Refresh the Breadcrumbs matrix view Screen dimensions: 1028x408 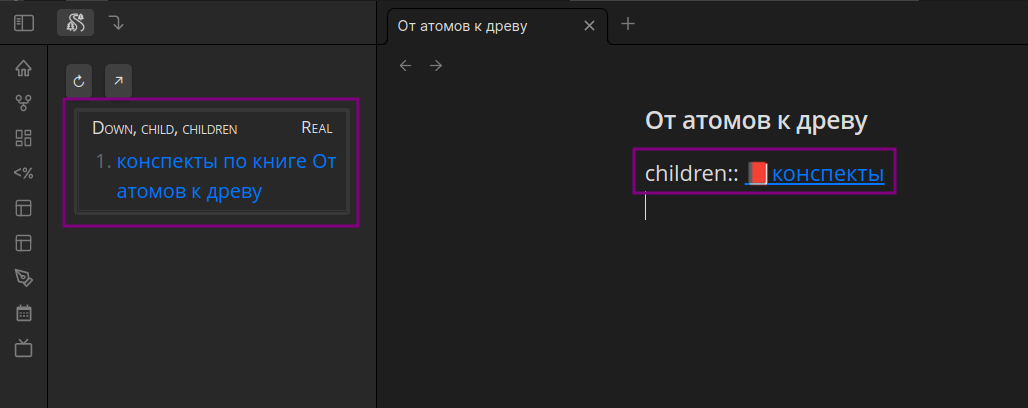tap(79, 81)
